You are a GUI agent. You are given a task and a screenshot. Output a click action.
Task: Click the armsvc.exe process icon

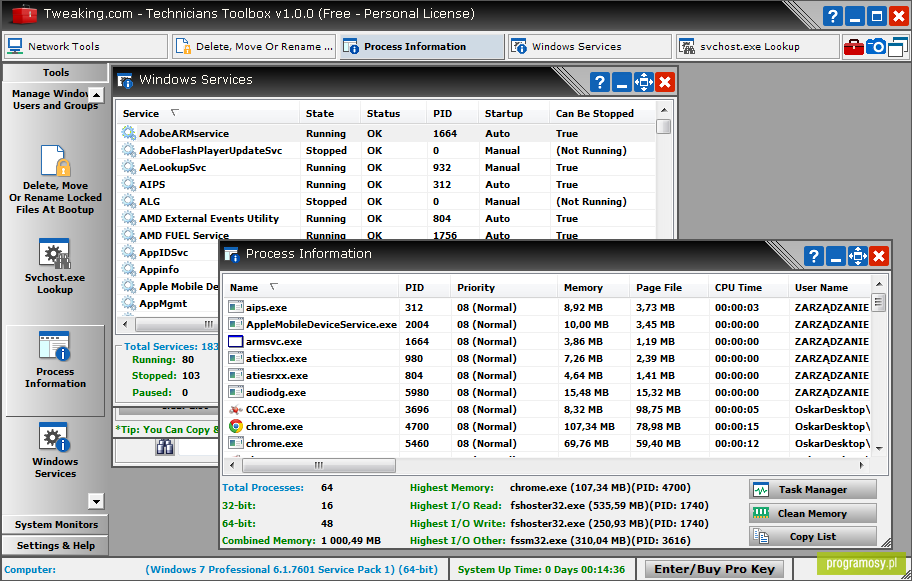236,341
